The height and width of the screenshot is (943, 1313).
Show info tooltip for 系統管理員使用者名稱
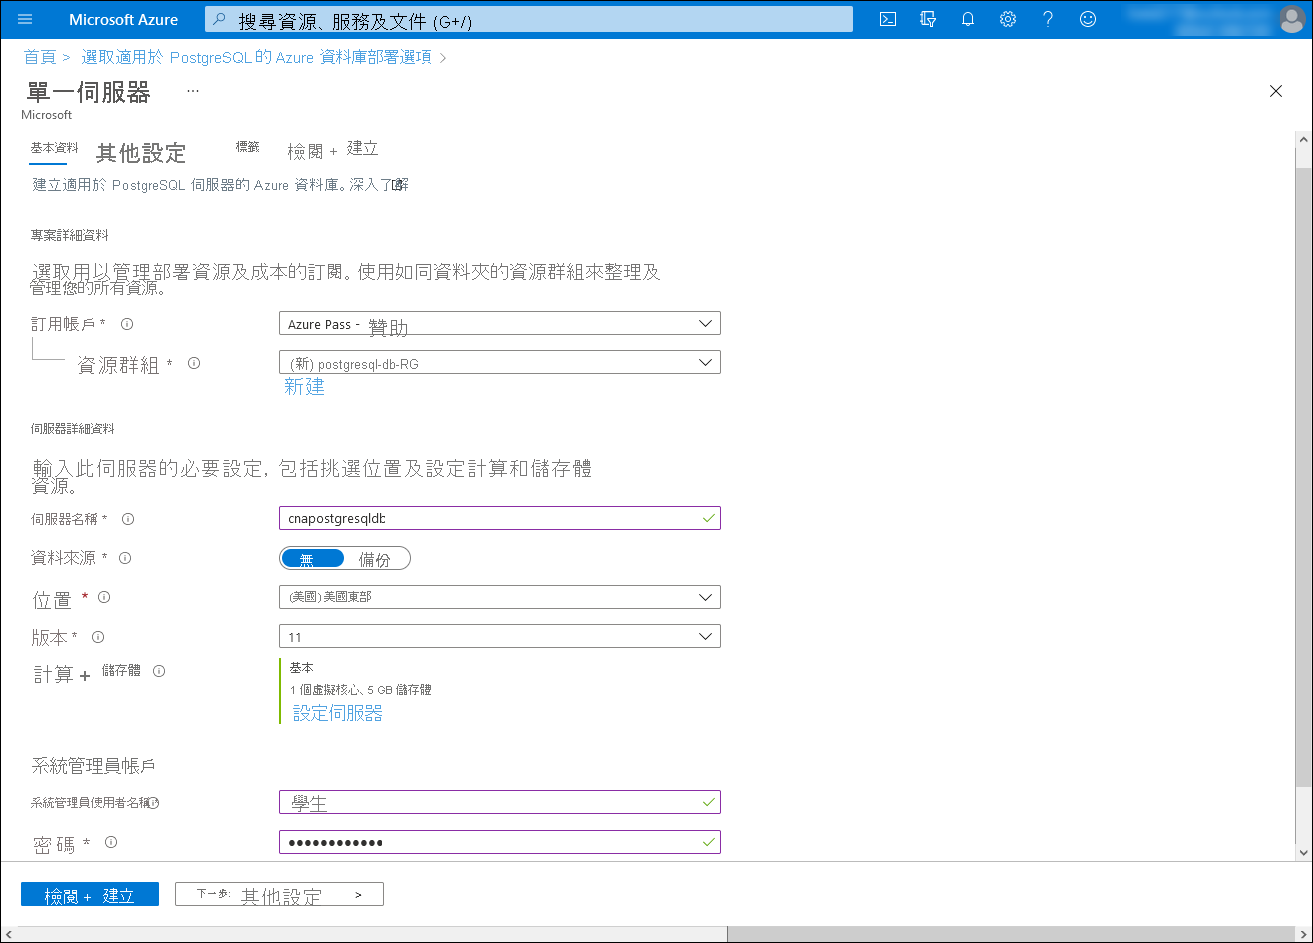pyautogui.click(x=154, y=803)
